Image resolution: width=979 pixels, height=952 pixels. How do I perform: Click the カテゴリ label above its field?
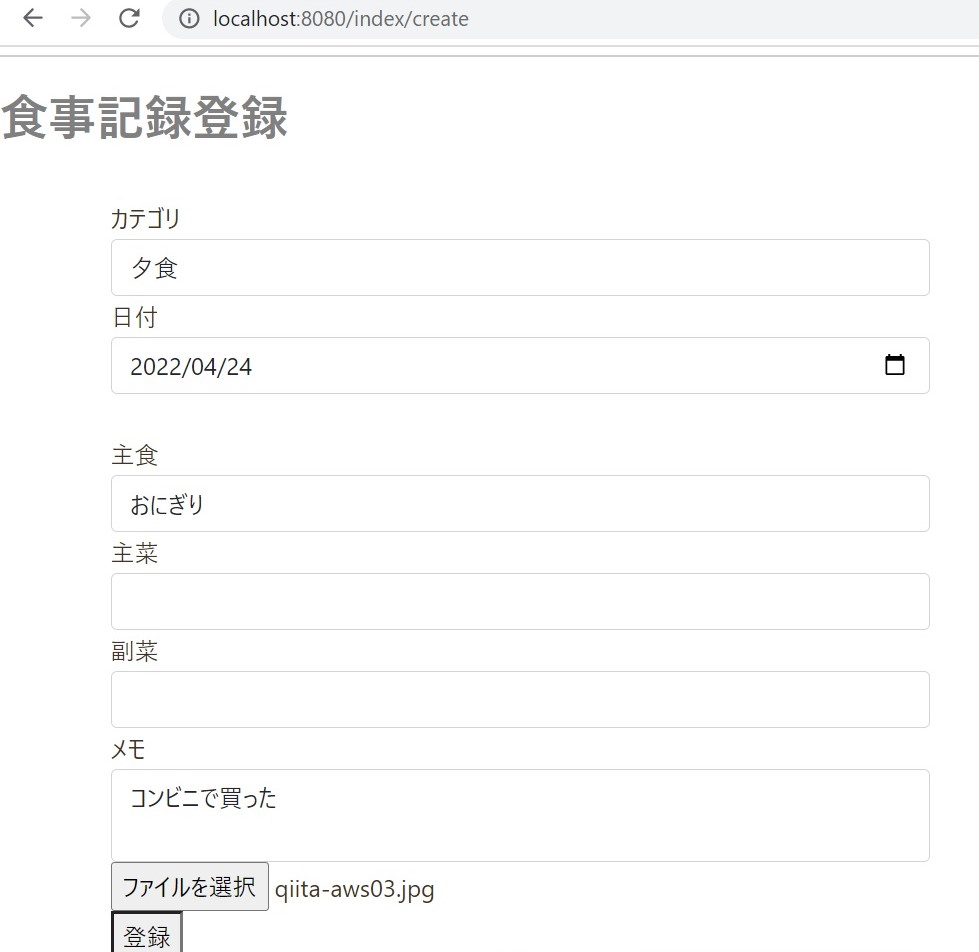point(145,218)
